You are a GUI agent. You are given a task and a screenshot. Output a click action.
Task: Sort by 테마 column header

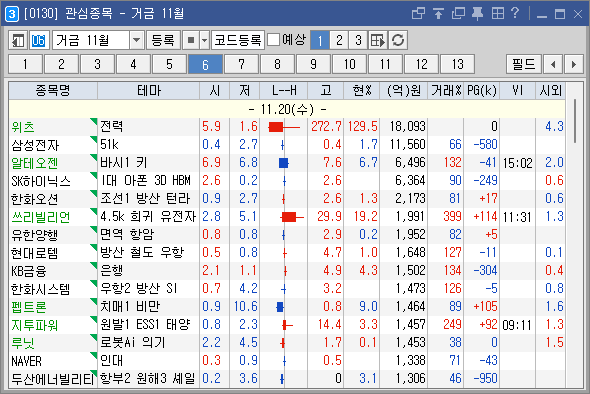click(x=148, y=91)
